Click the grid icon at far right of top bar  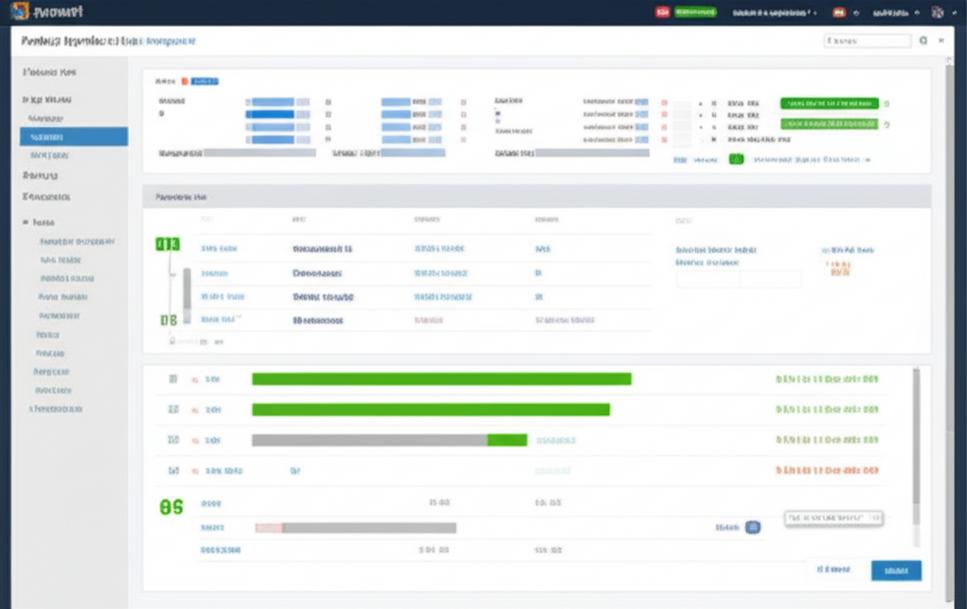937,13
